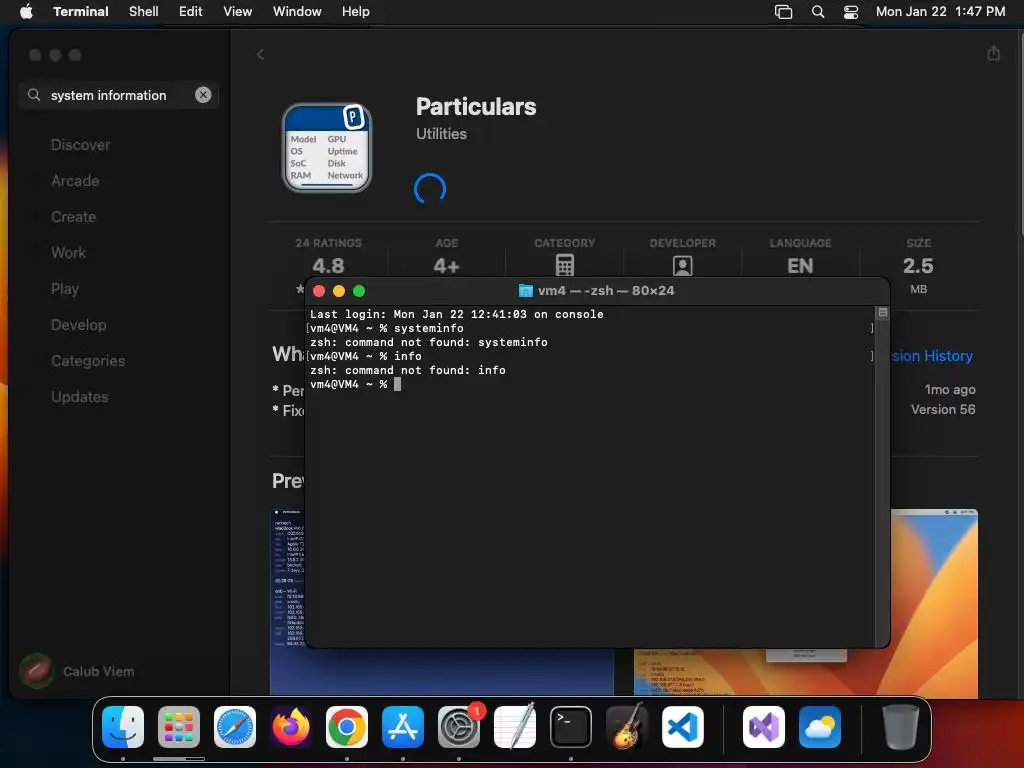1024x768 pixels.
Task: Select Create in App Store sidebar
Action: 74,217
